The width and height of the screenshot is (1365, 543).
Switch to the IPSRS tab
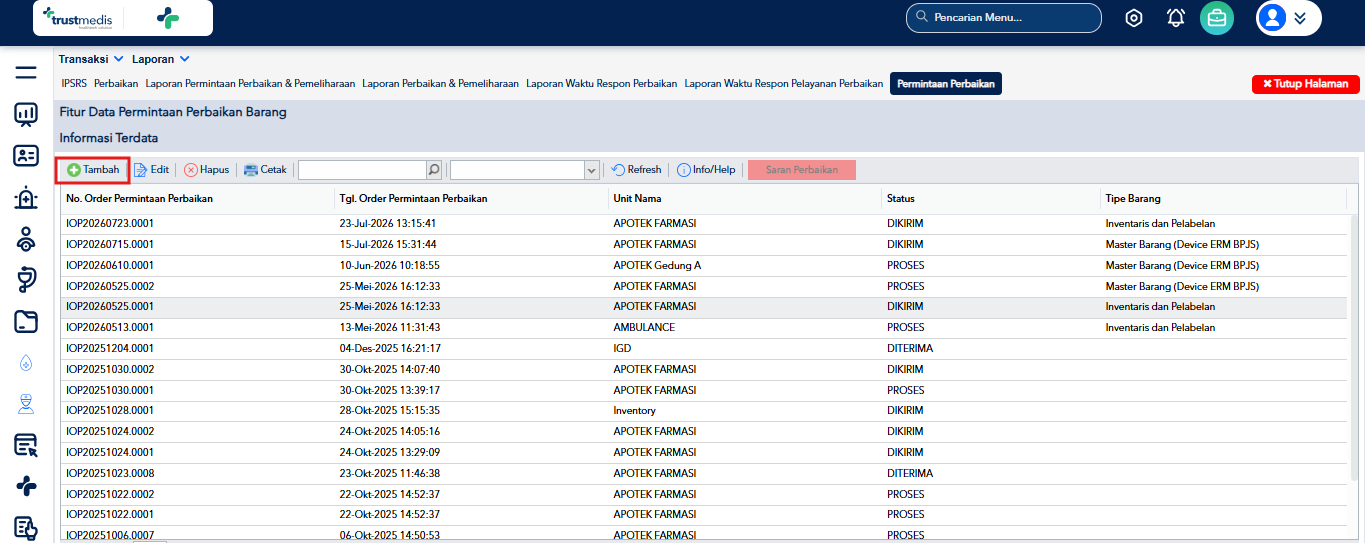pos(74,84)
